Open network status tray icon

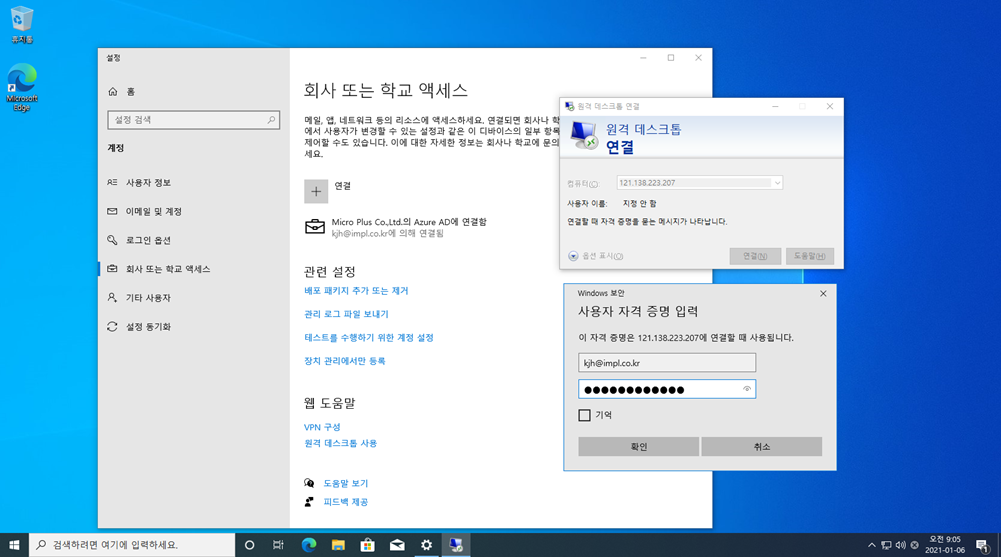(886, 546)
